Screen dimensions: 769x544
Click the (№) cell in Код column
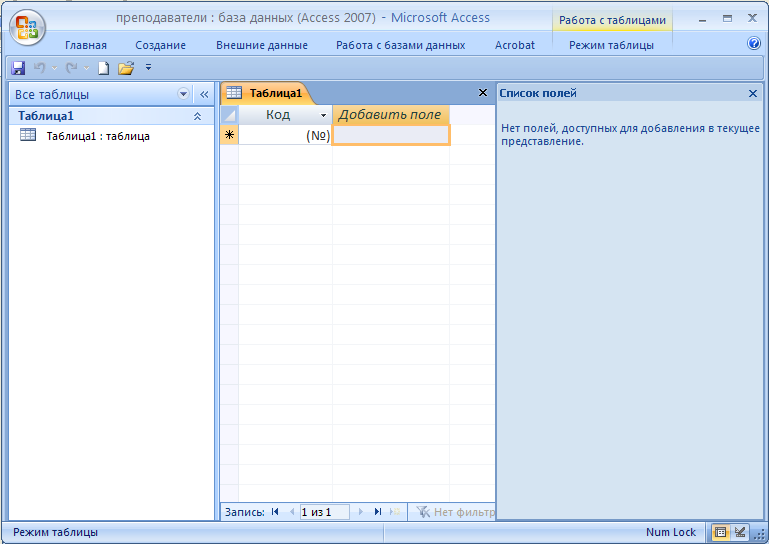click(x=285, y=135)
